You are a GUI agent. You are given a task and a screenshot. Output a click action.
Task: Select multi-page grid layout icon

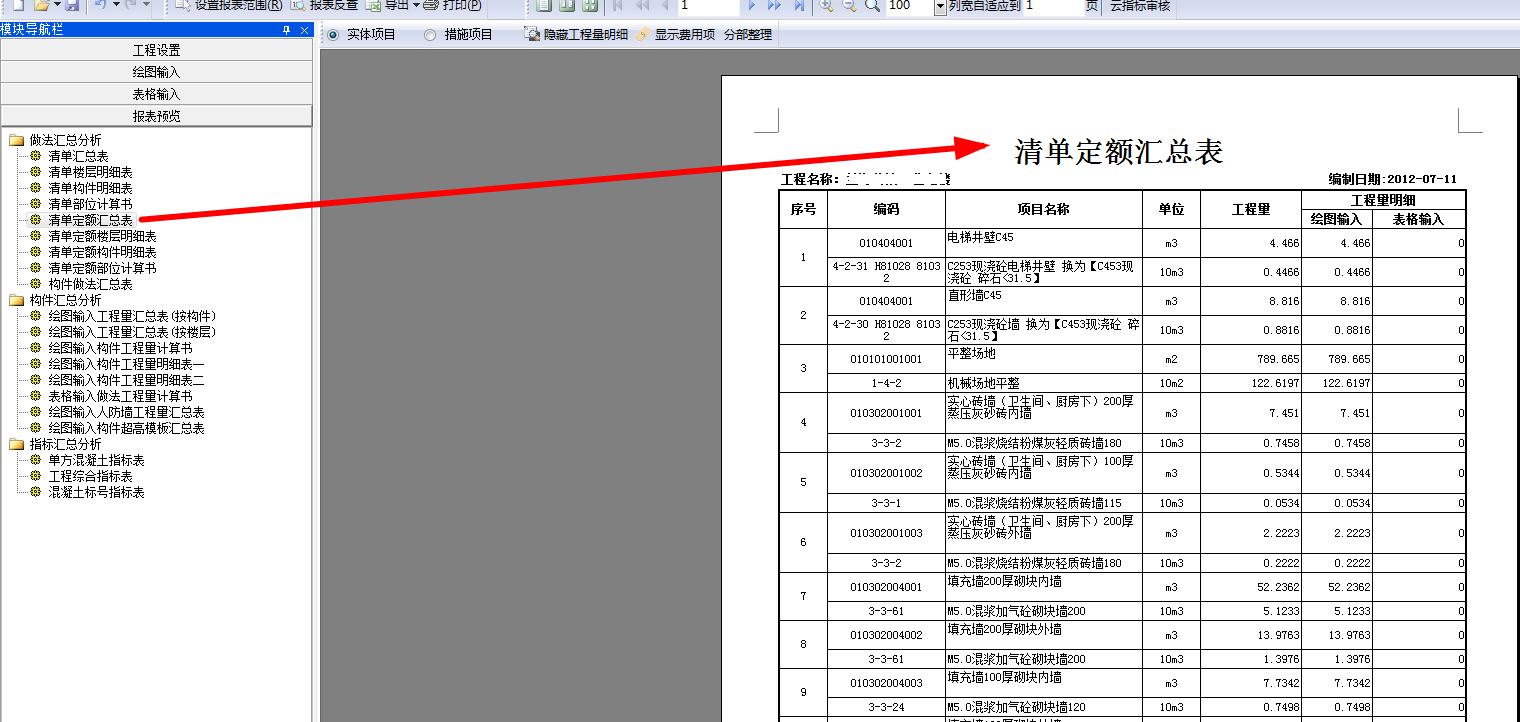pyautogui.click(x=590, y=5)
